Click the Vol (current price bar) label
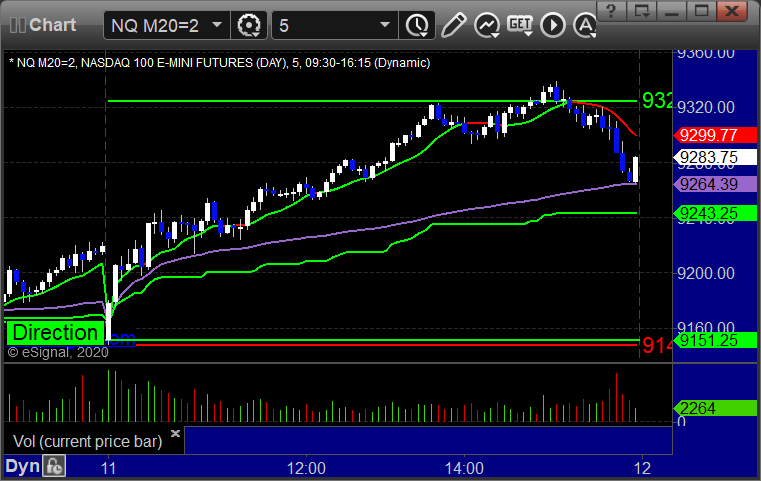Viewport: 761px width, 481px height. pos(87,441)
